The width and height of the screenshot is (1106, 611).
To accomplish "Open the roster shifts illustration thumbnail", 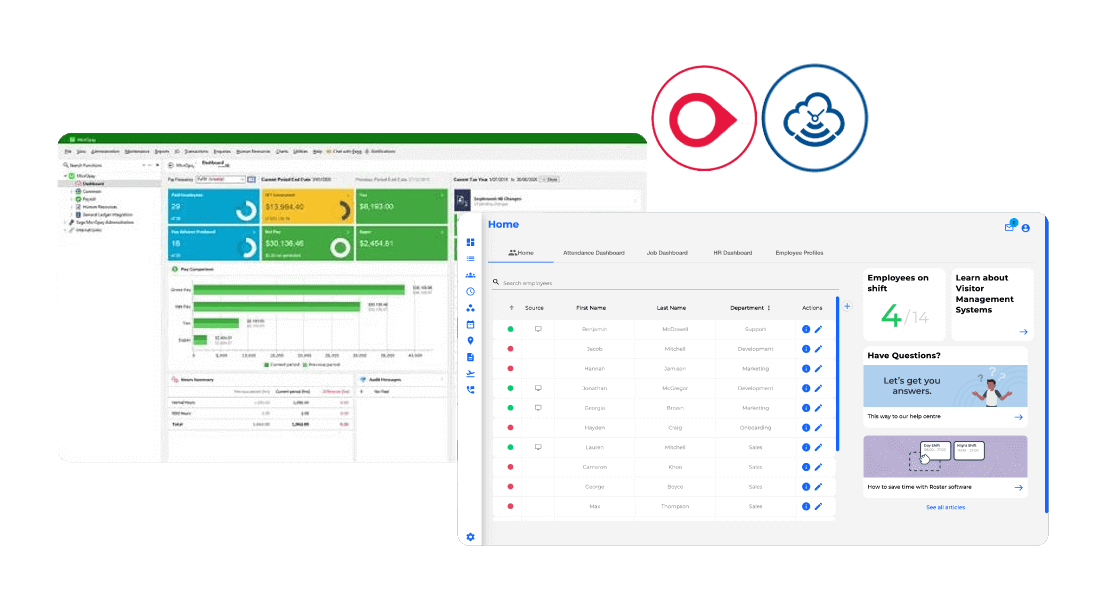I will click(945, 456).
